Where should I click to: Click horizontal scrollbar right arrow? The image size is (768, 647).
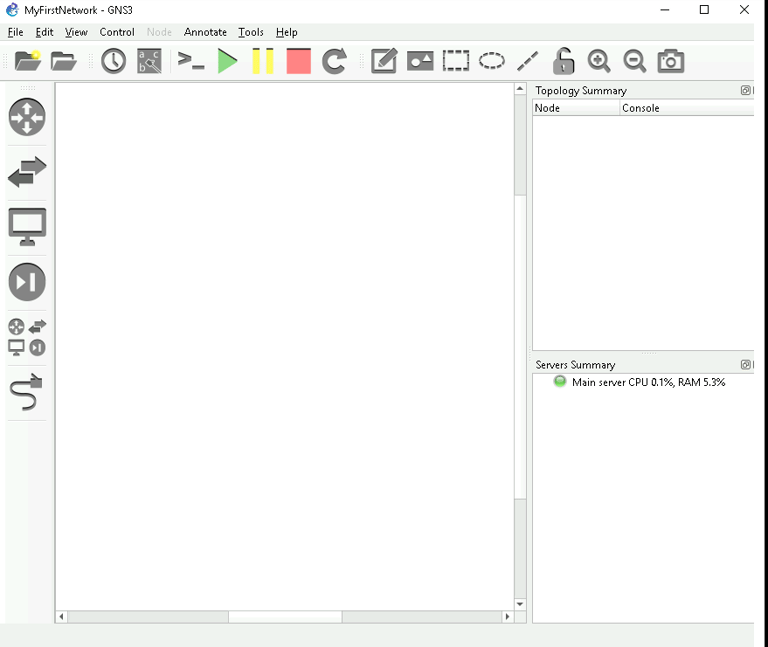[507, 617]
